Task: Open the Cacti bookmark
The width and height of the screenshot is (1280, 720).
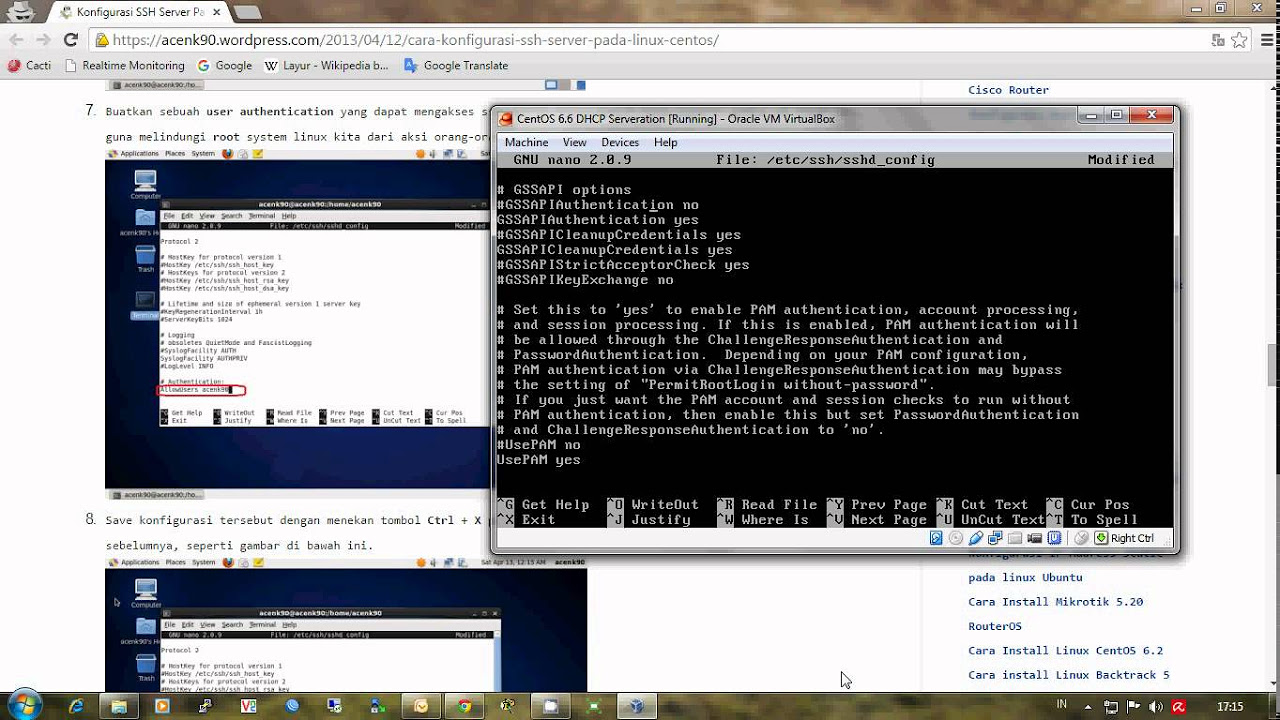Action: (x=29, y=65)
